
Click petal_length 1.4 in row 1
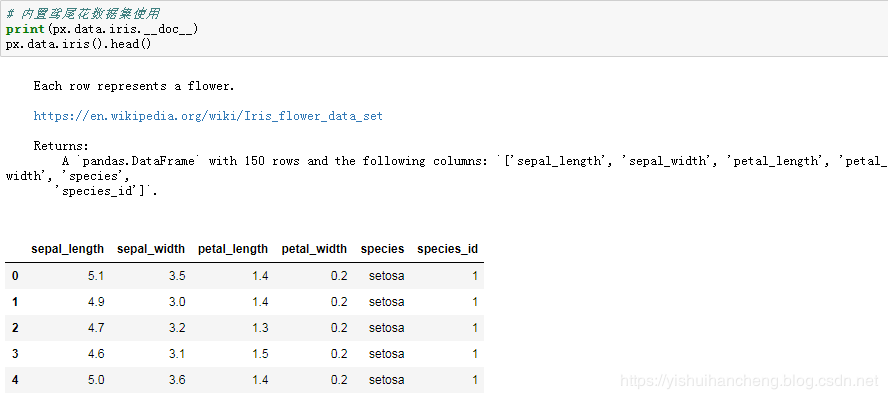pos(260,302)
